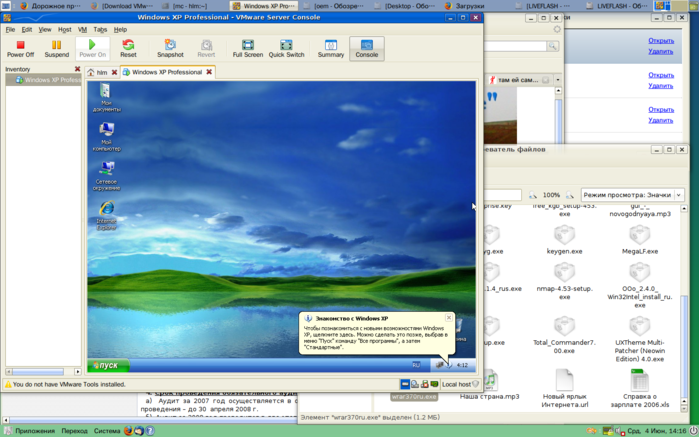The image size is (699, 437).
Task: Click the Inventory panel horizontal scrollbar
Action: pos(43,371)
